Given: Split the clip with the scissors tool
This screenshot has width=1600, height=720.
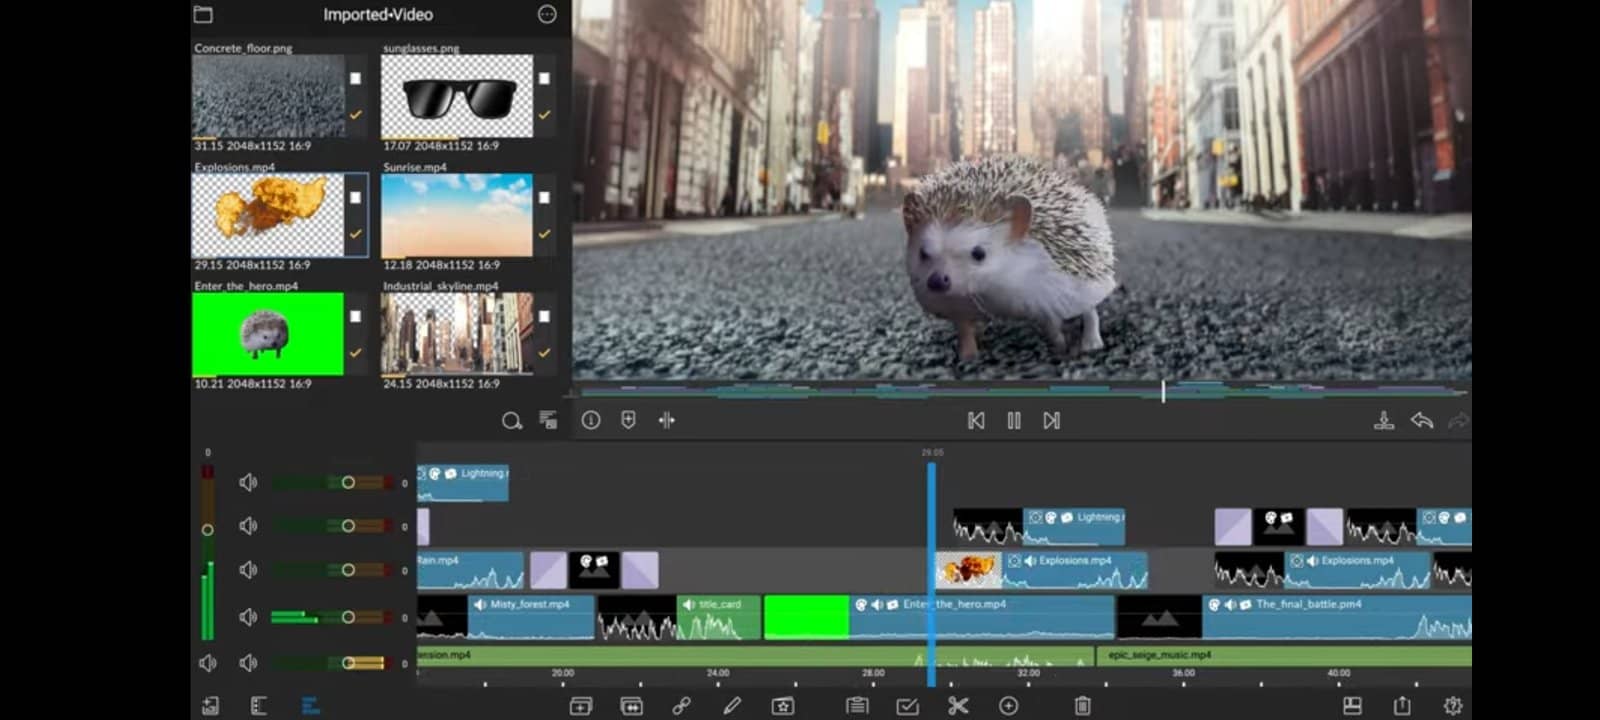Looking at the screenshot, I should click(x=958, y=706).
